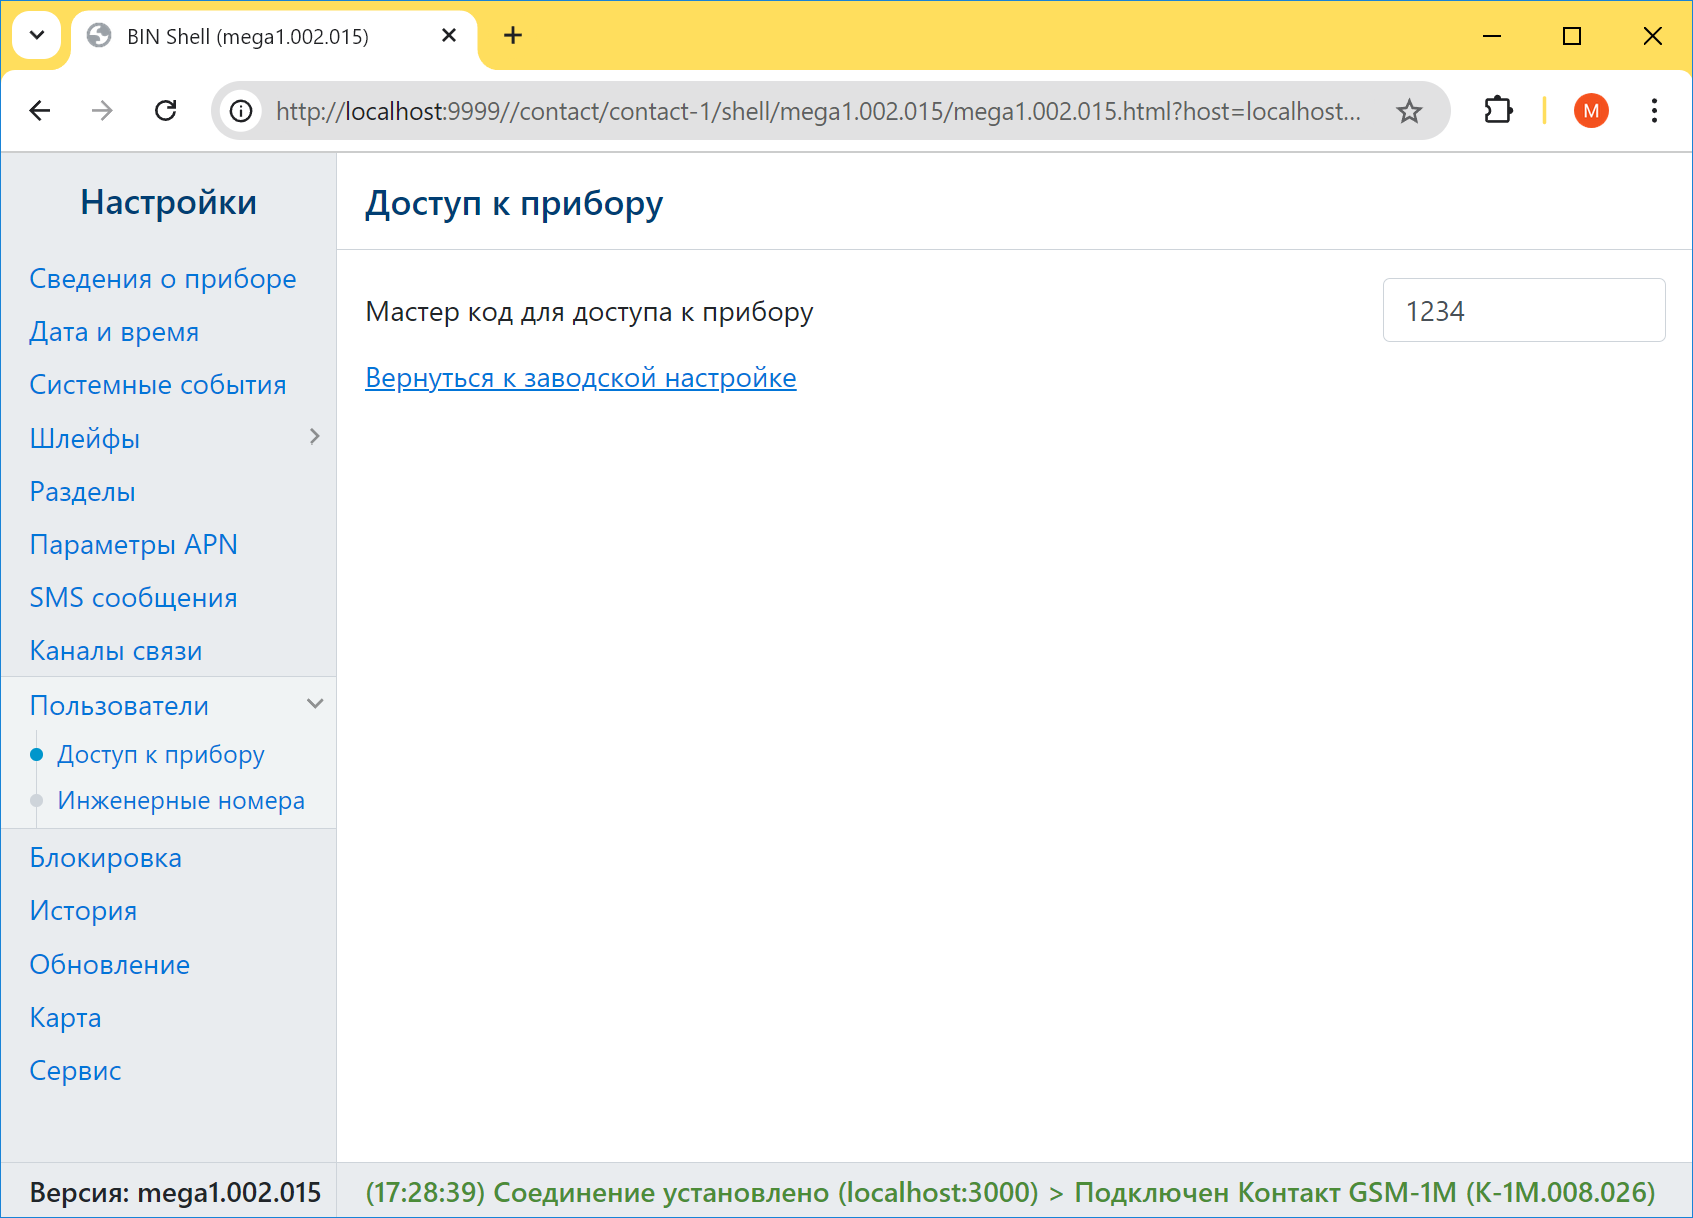Go to Дата и время settings
1693x1218 pixels.
pos(114,332)
